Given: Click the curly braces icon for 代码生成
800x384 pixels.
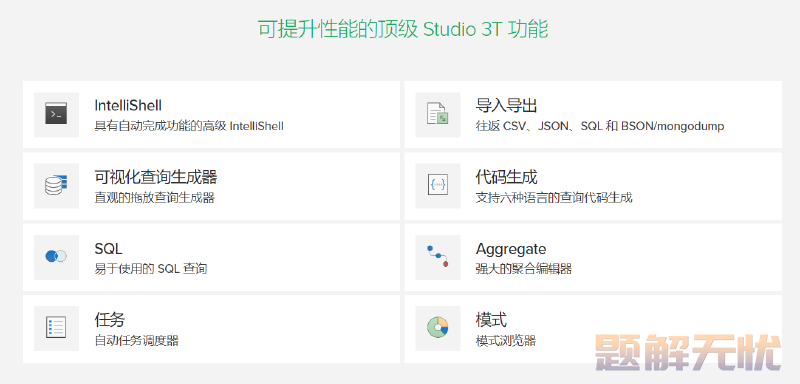Looking at the screenshot, I should (437, 185).
